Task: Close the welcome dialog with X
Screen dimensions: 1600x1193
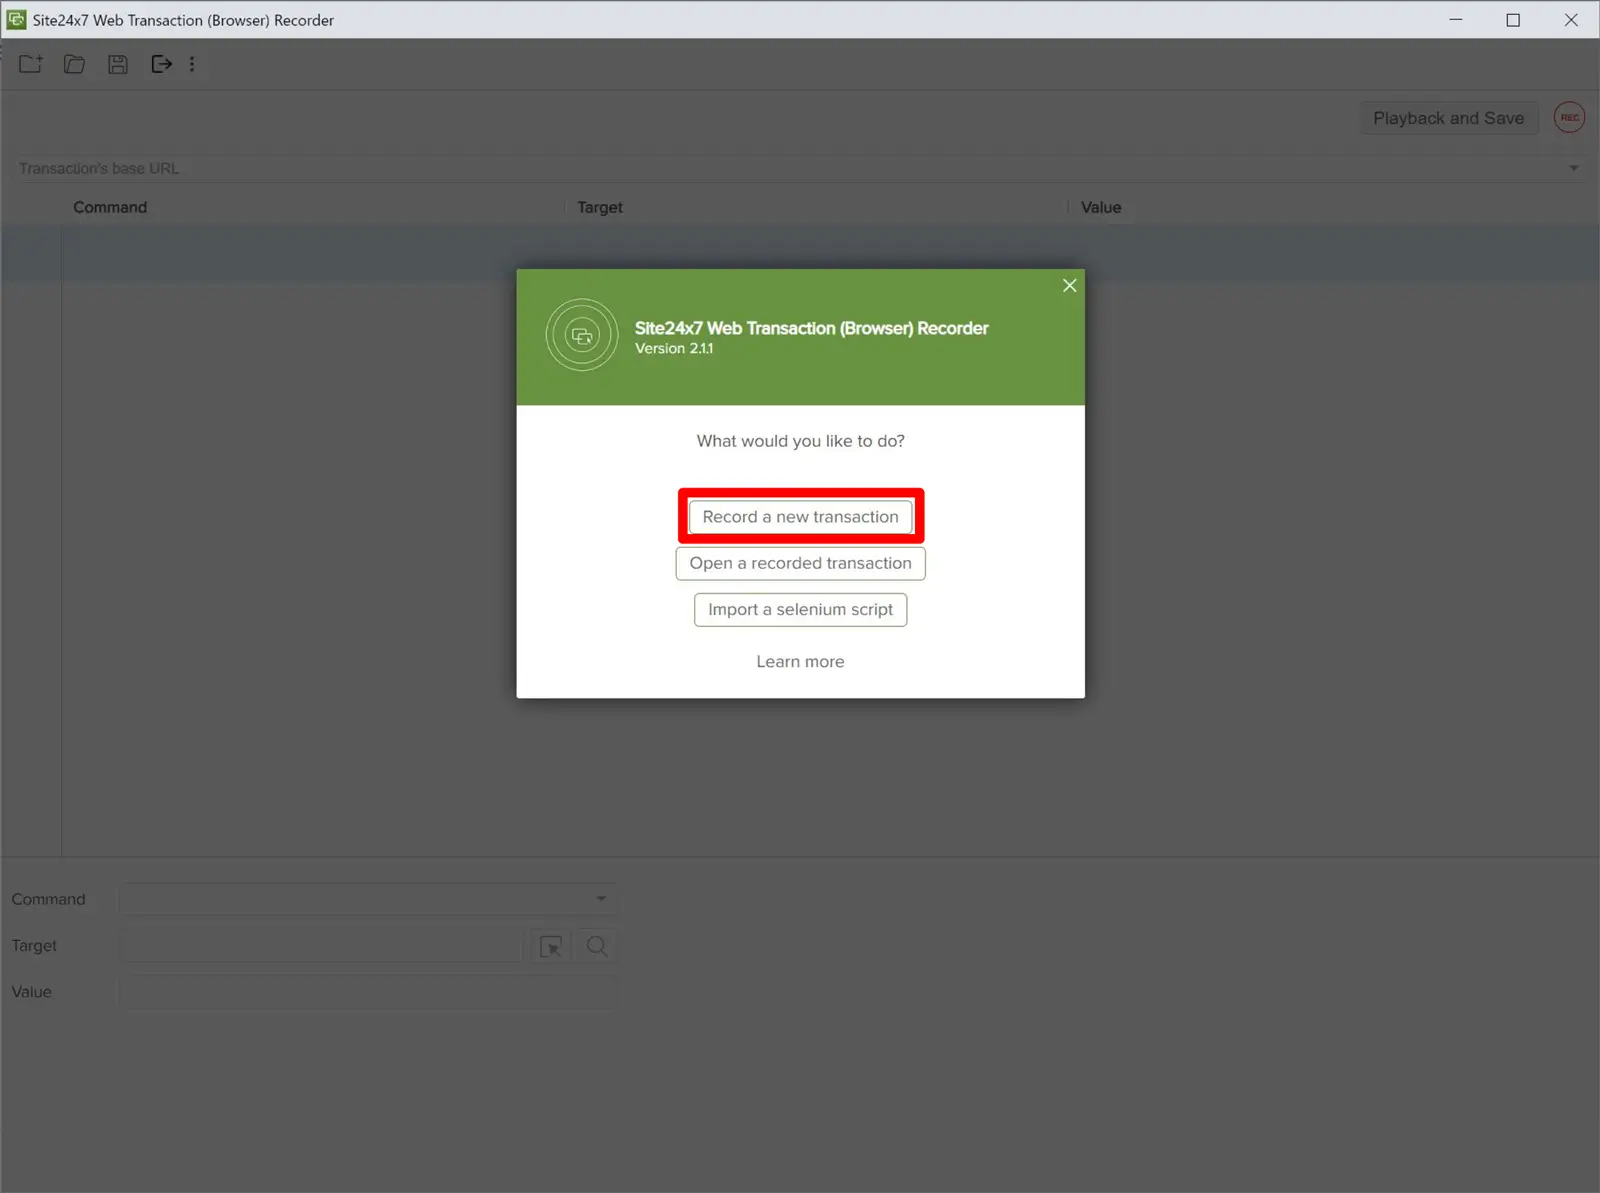Action: (1069, 286)
